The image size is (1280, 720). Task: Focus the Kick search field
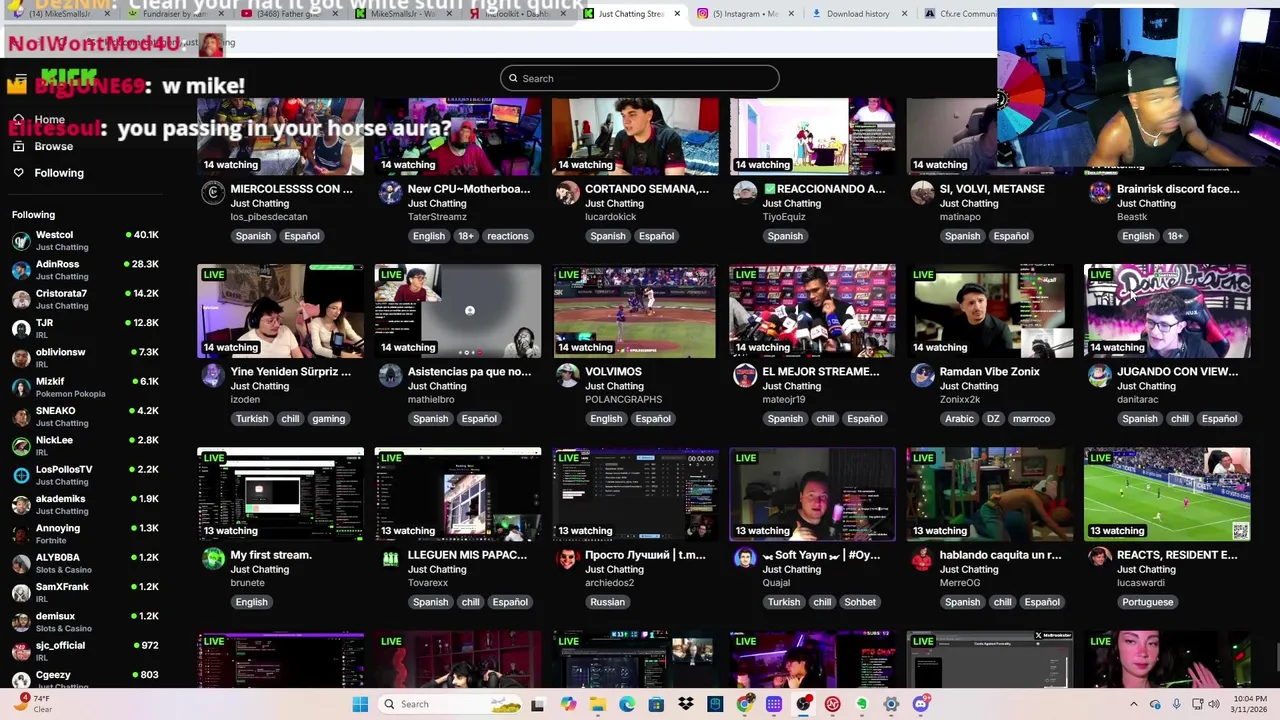640,78
